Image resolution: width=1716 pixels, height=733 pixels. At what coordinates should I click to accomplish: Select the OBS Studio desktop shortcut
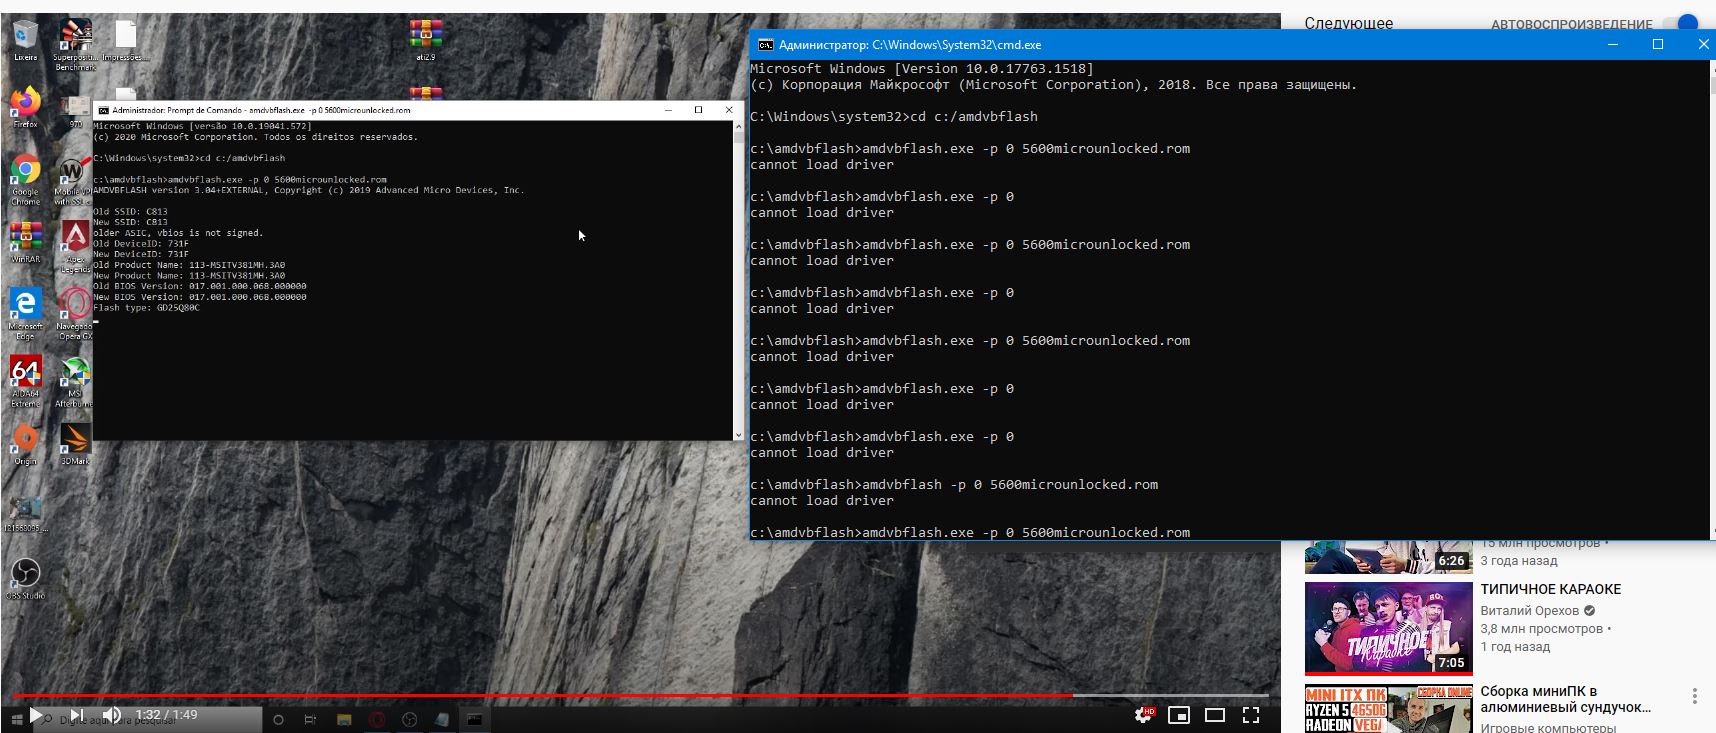pyautogui.click(x=25, y=578)
